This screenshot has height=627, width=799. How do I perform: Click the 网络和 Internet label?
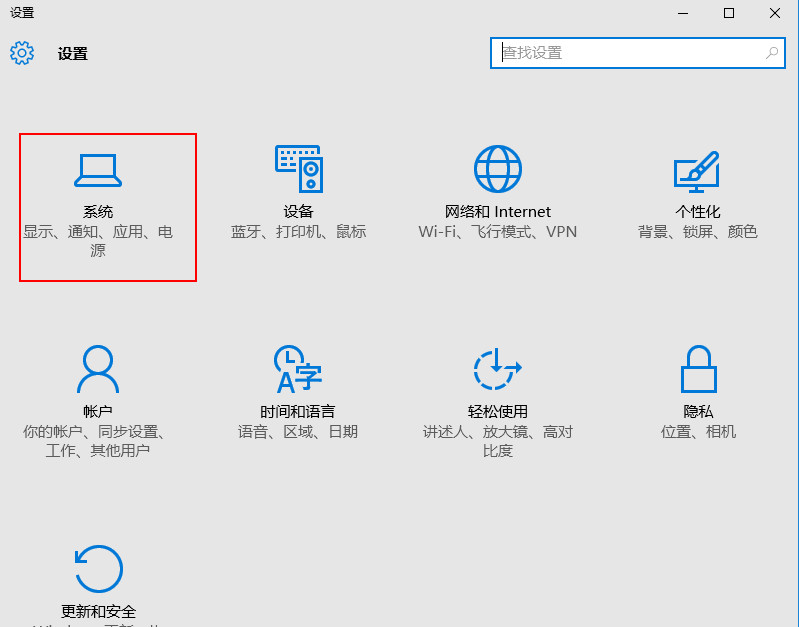497,212
